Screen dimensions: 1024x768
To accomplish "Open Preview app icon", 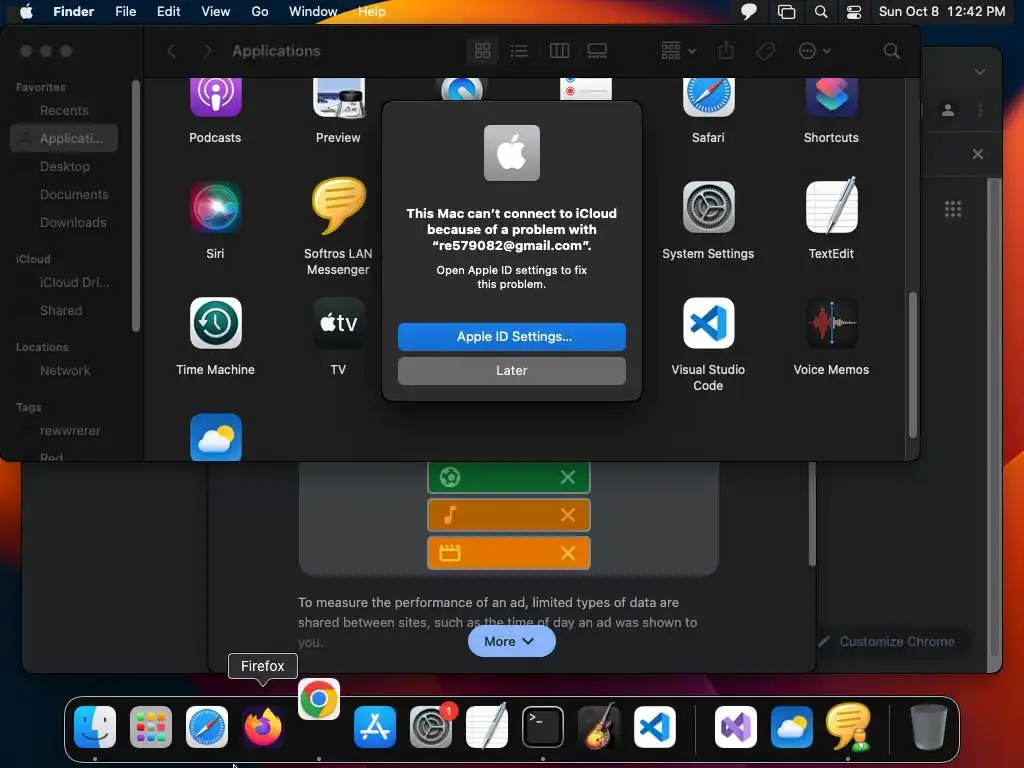I will click(338, 97).
